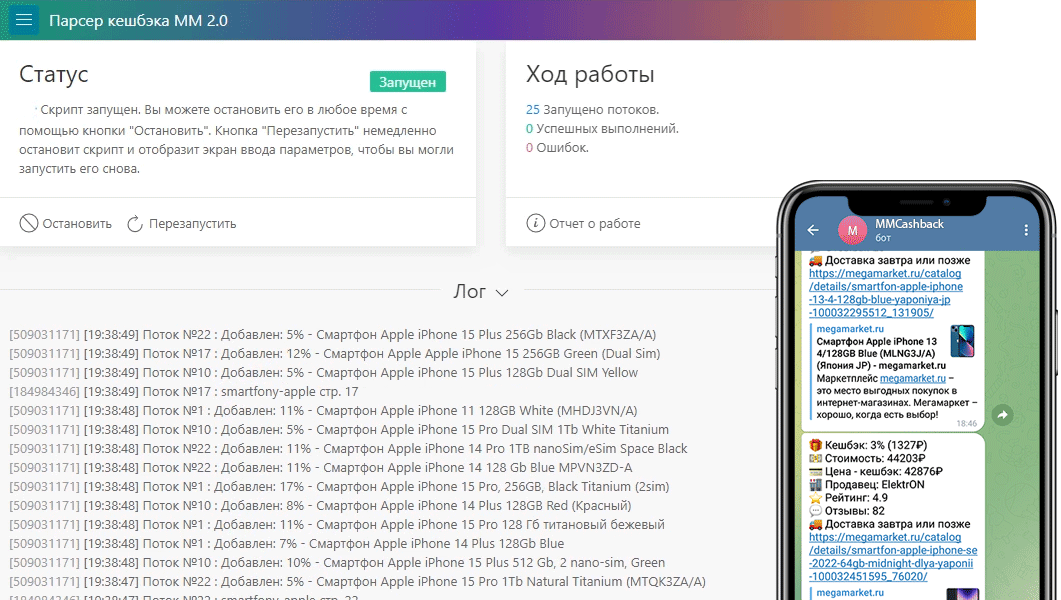Click the Статус heading
Image resolution: width=1061 pixels, height=600 pixels.
click(53, 74)
